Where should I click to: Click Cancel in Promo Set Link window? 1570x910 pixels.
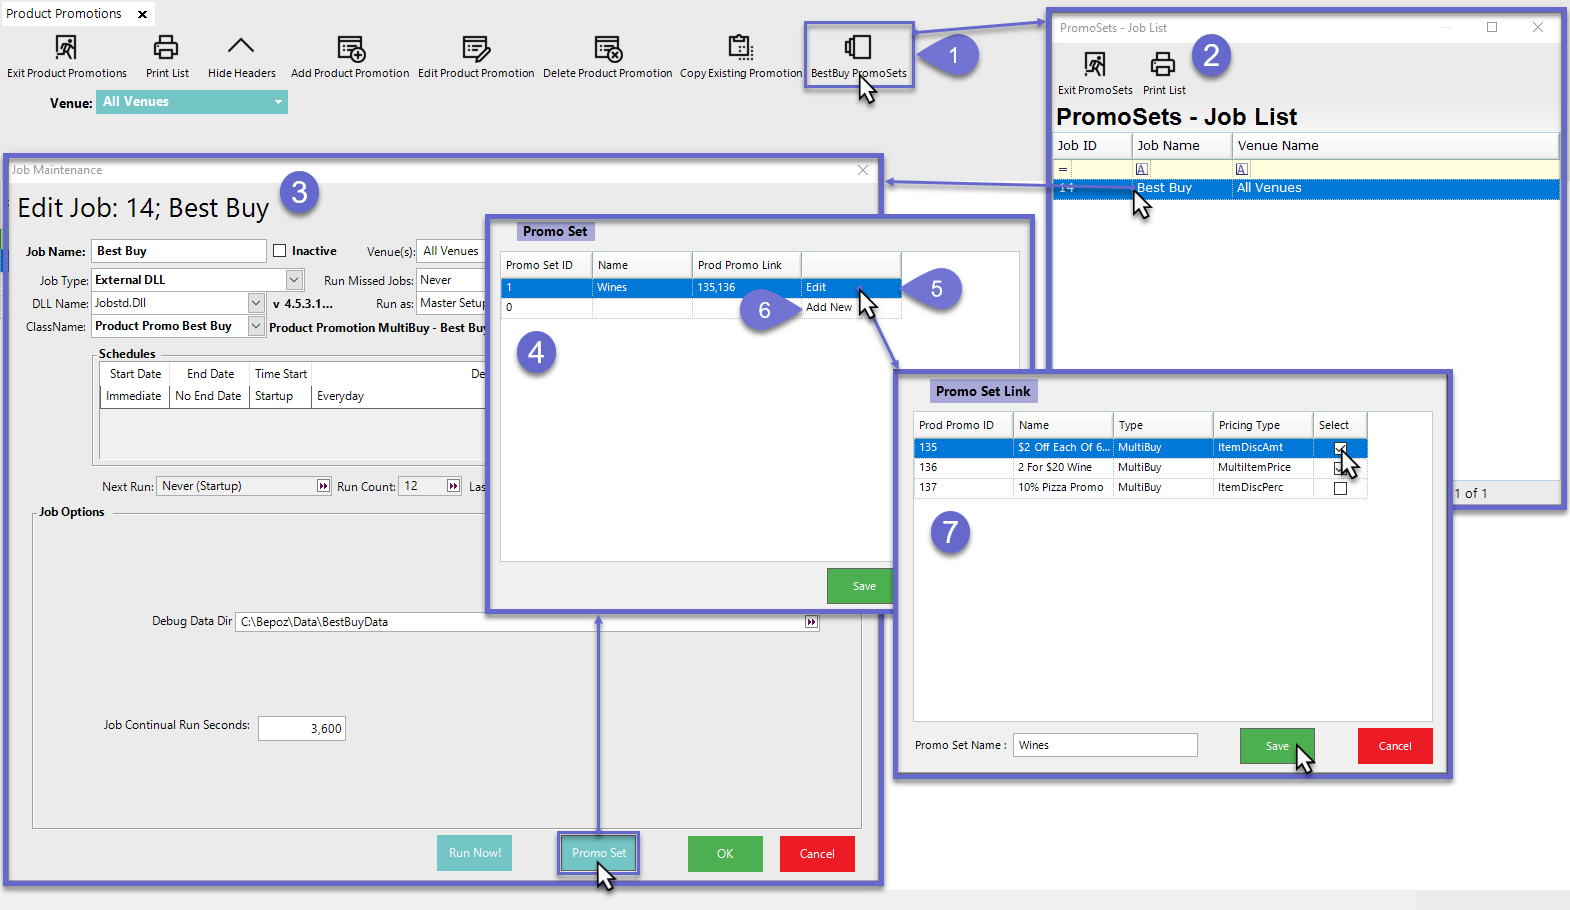click(x=1395, y=746)
